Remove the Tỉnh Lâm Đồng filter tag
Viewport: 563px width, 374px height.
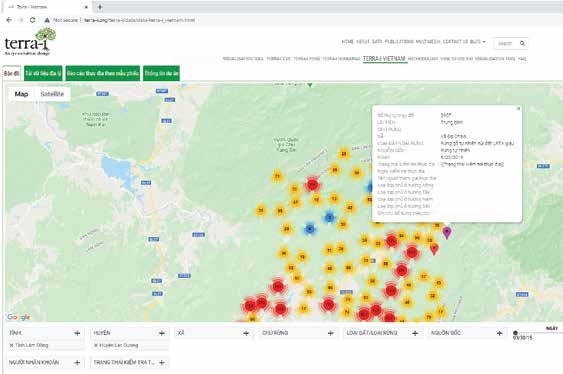(11, 345)
